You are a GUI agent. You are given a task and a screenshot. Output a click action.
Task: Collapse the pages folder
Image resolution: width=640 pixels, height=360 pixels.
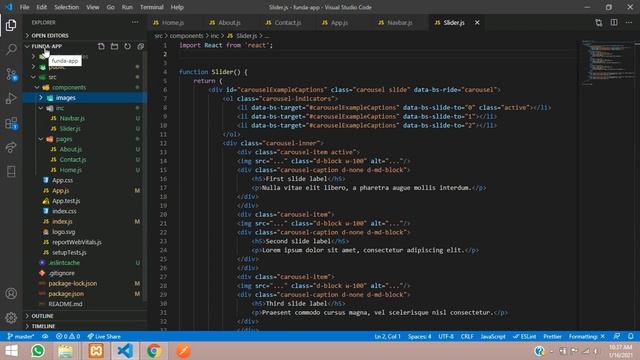click(x=64, y=139)
